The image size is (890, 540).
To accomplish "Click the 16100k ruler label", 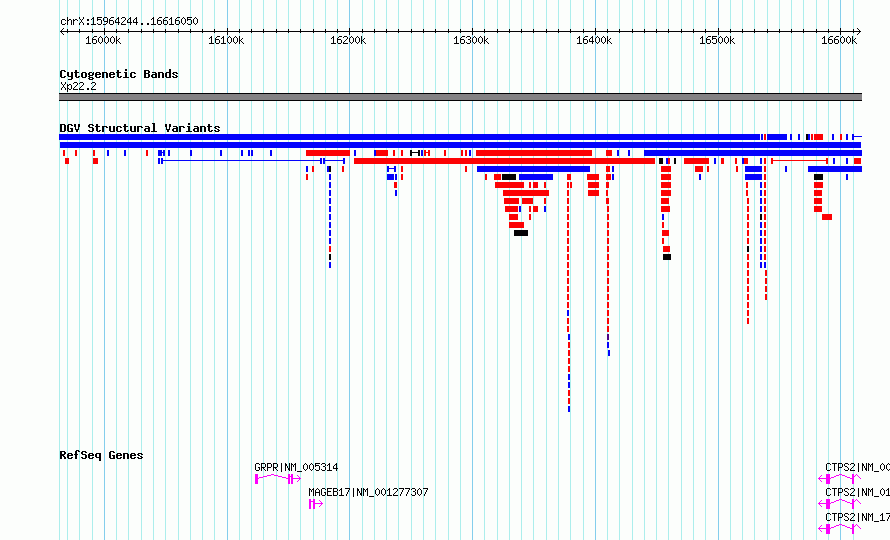I will [x=226, y=41].
